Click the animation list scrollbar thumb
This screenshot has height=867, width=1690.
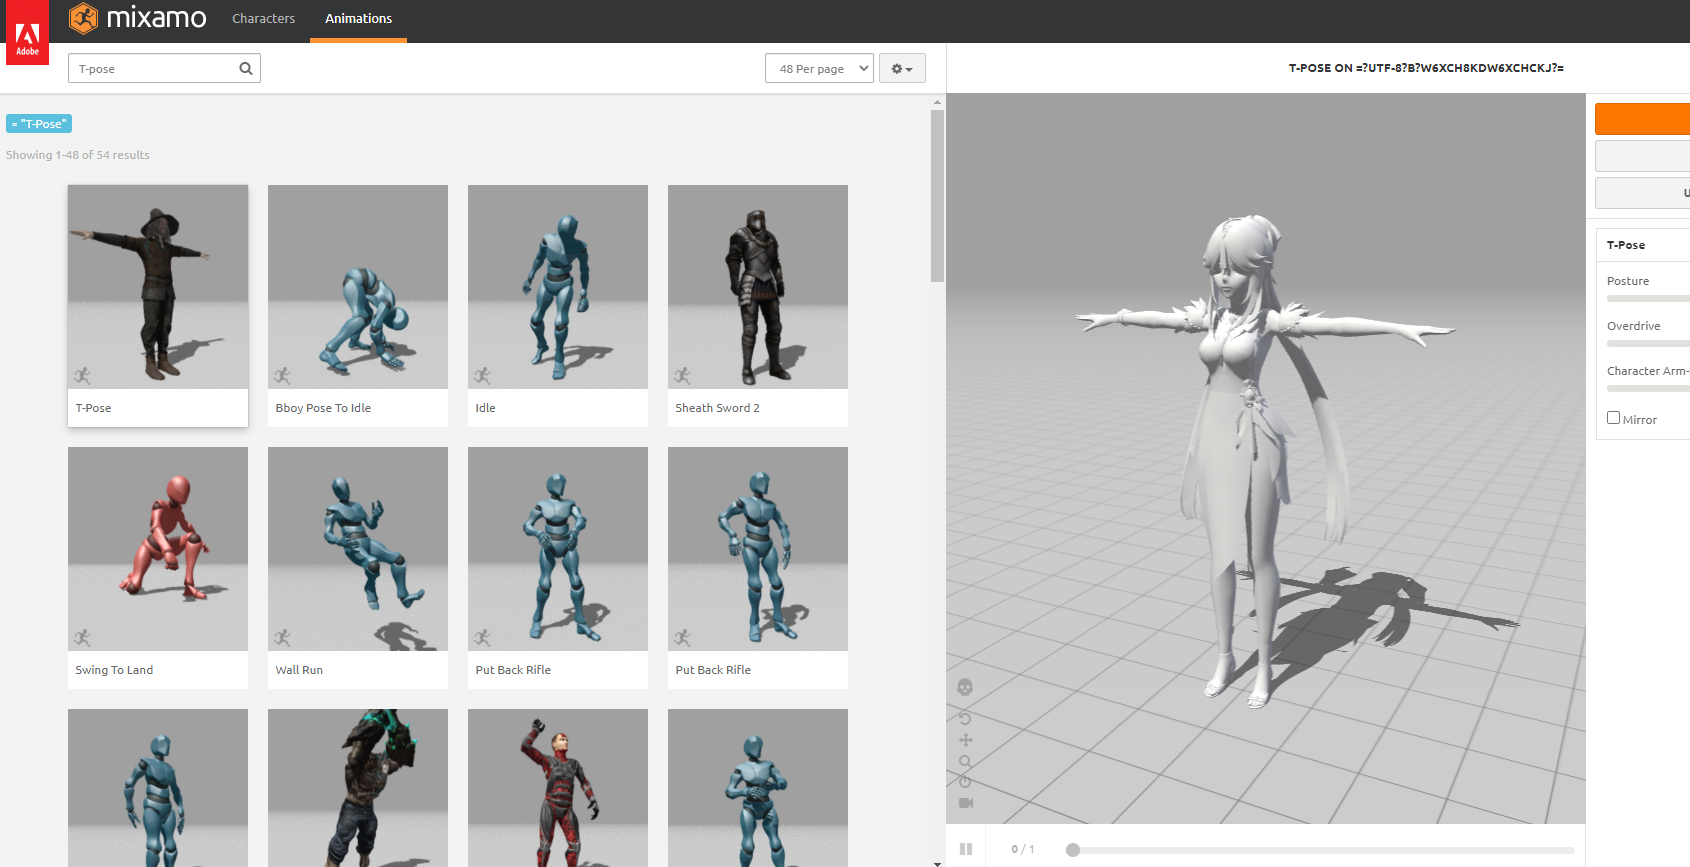tap(937, 196)
